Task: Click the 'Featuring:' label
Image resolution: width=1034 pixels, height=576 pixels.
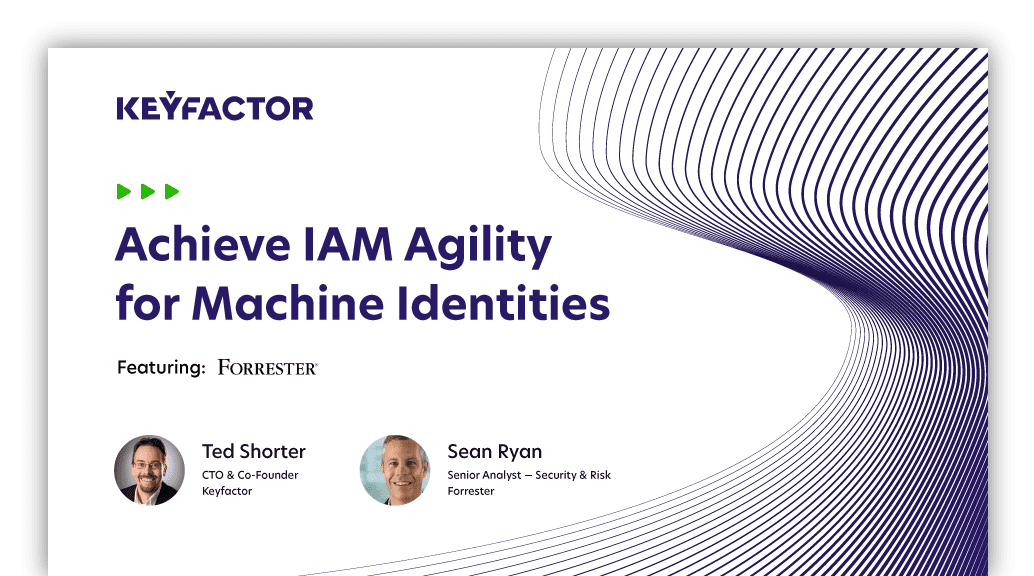Action: click(162, 368)
